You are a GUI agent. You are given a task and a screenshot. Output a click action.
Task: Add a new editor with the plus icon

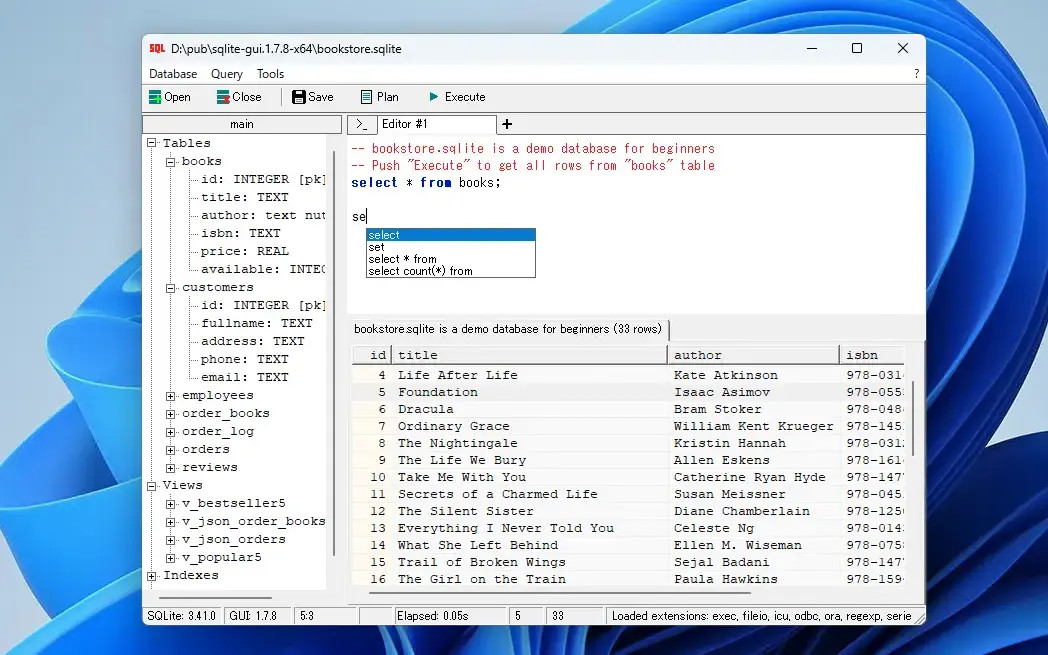[x=508, y=124]
